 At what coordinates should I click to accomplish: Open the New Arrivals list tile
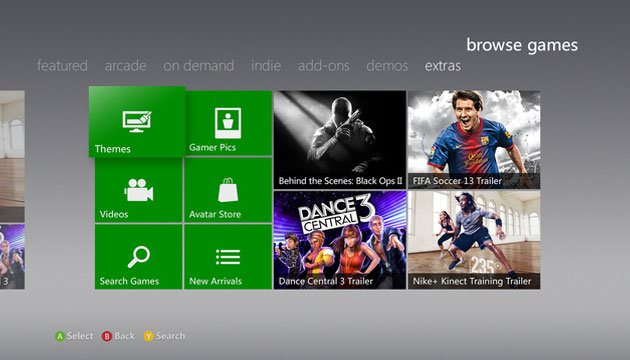click(x=228, y=257)
